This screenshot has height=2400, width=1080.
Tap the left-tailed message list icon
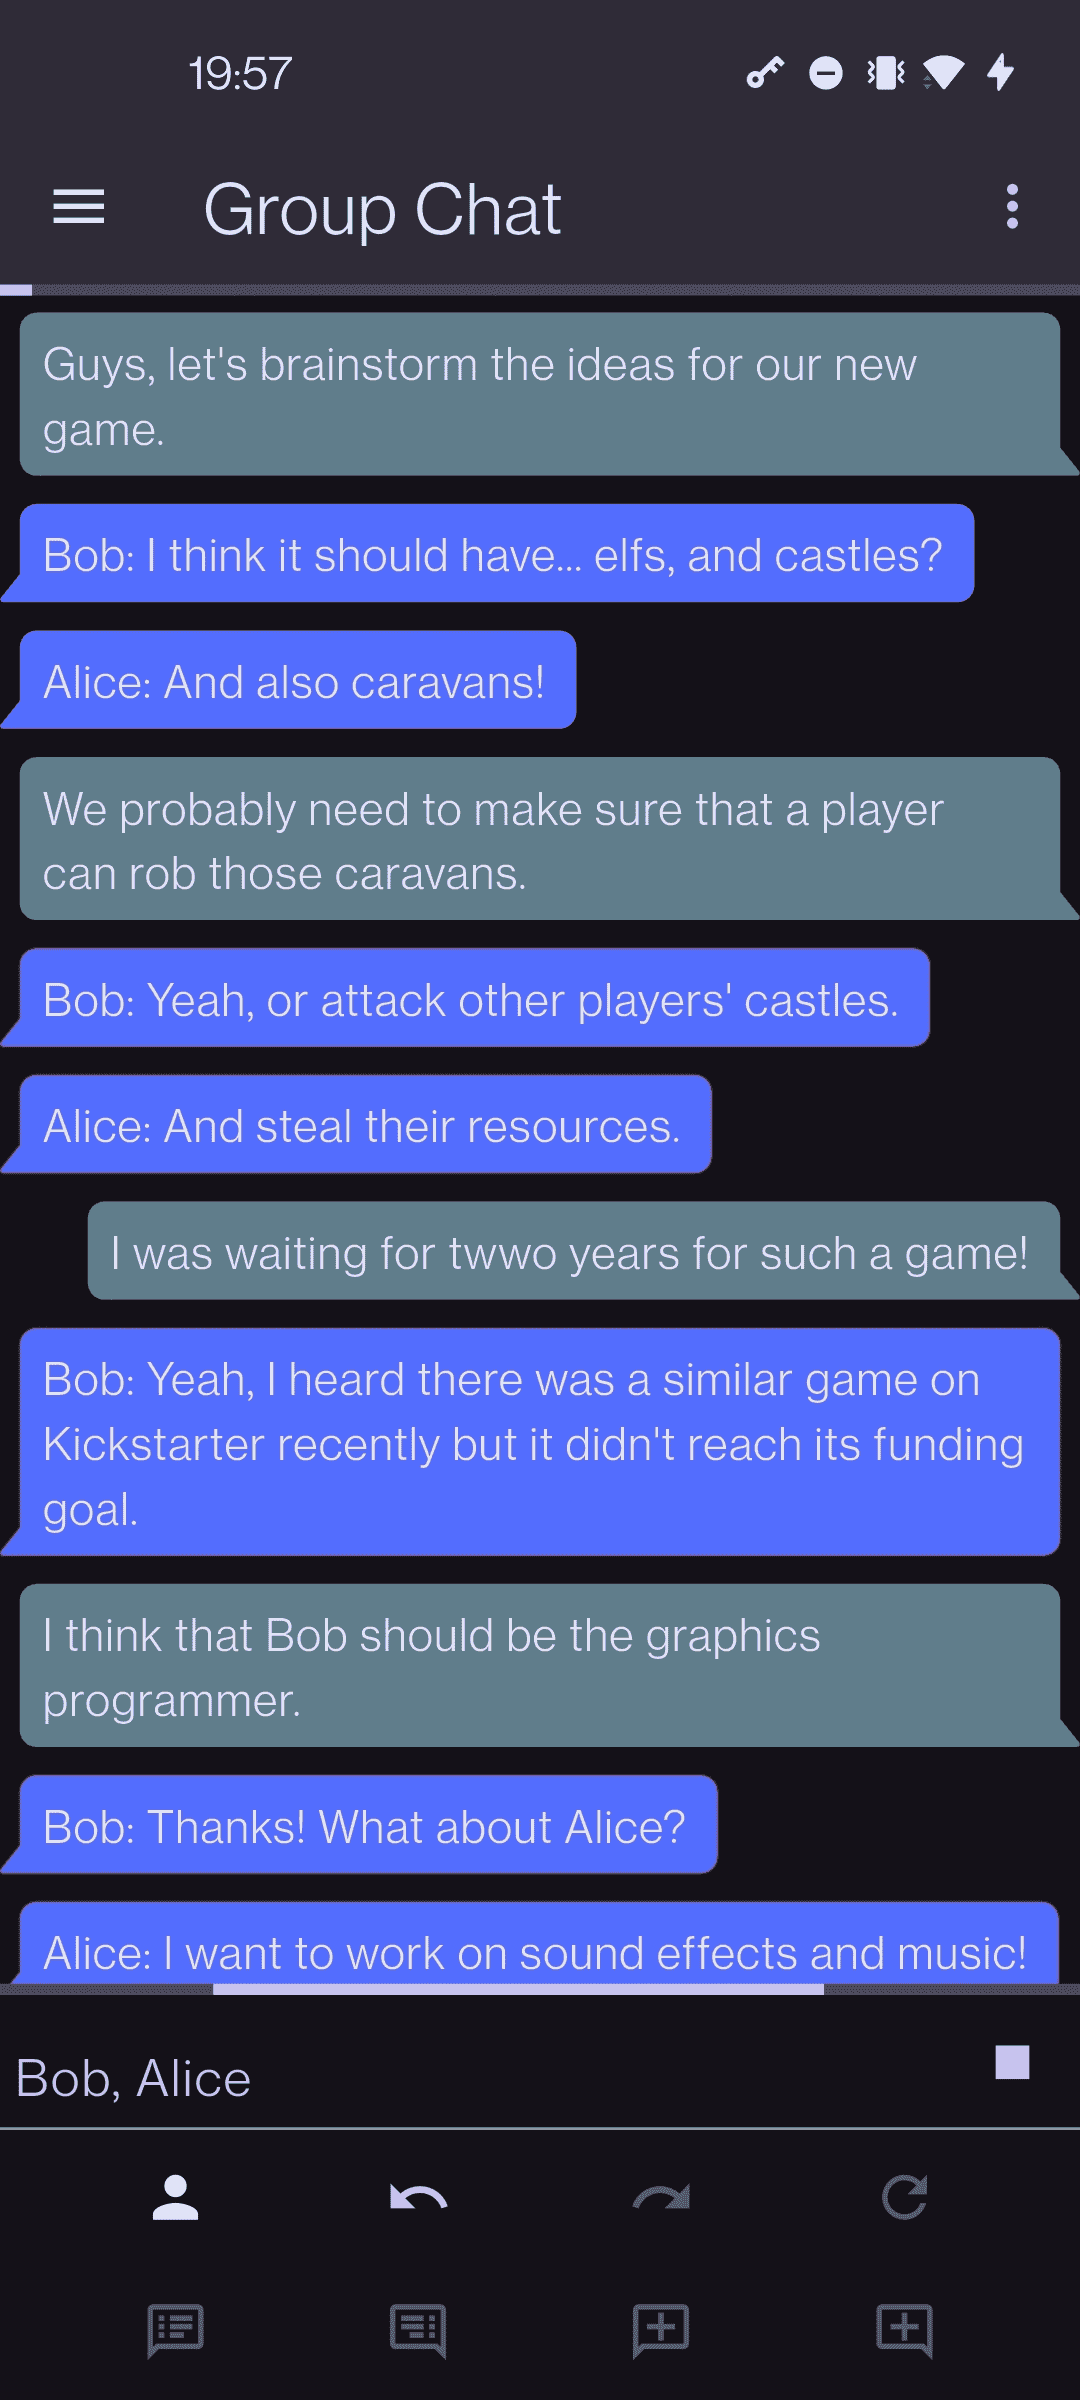click(x=175, y=2331)
